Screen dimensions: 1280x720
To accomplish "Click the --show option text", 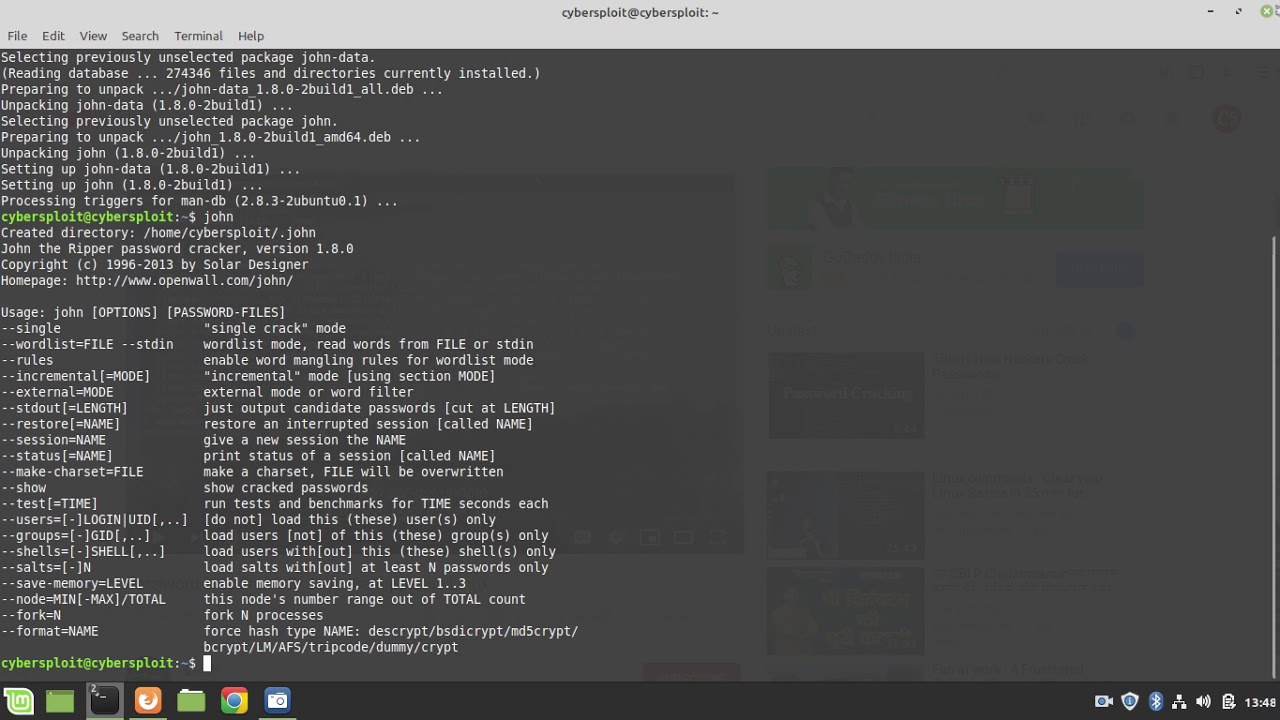I will tap(23, 489).
